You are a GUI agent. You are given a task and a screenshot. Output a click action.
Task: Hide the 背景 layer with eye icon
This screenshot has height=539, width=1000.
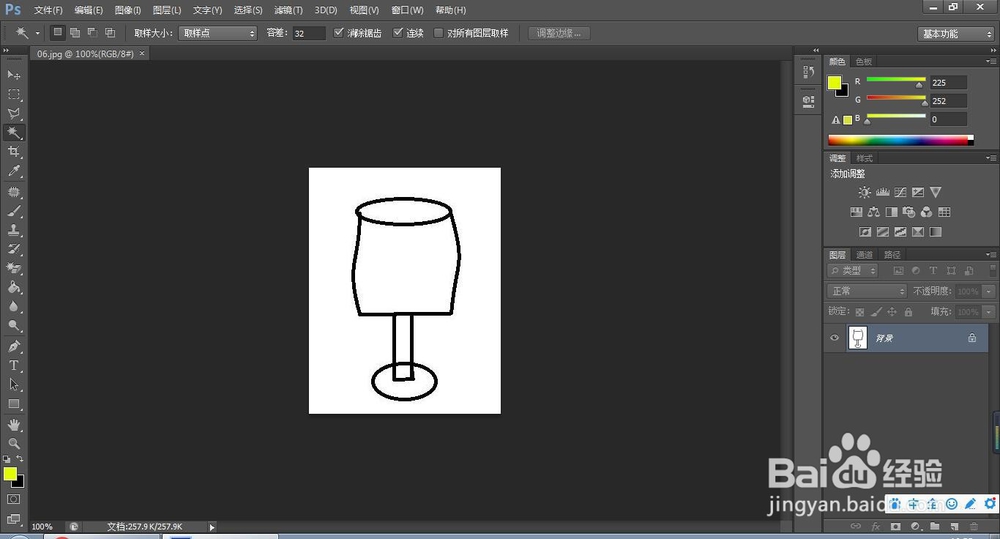tap(834, 338)
